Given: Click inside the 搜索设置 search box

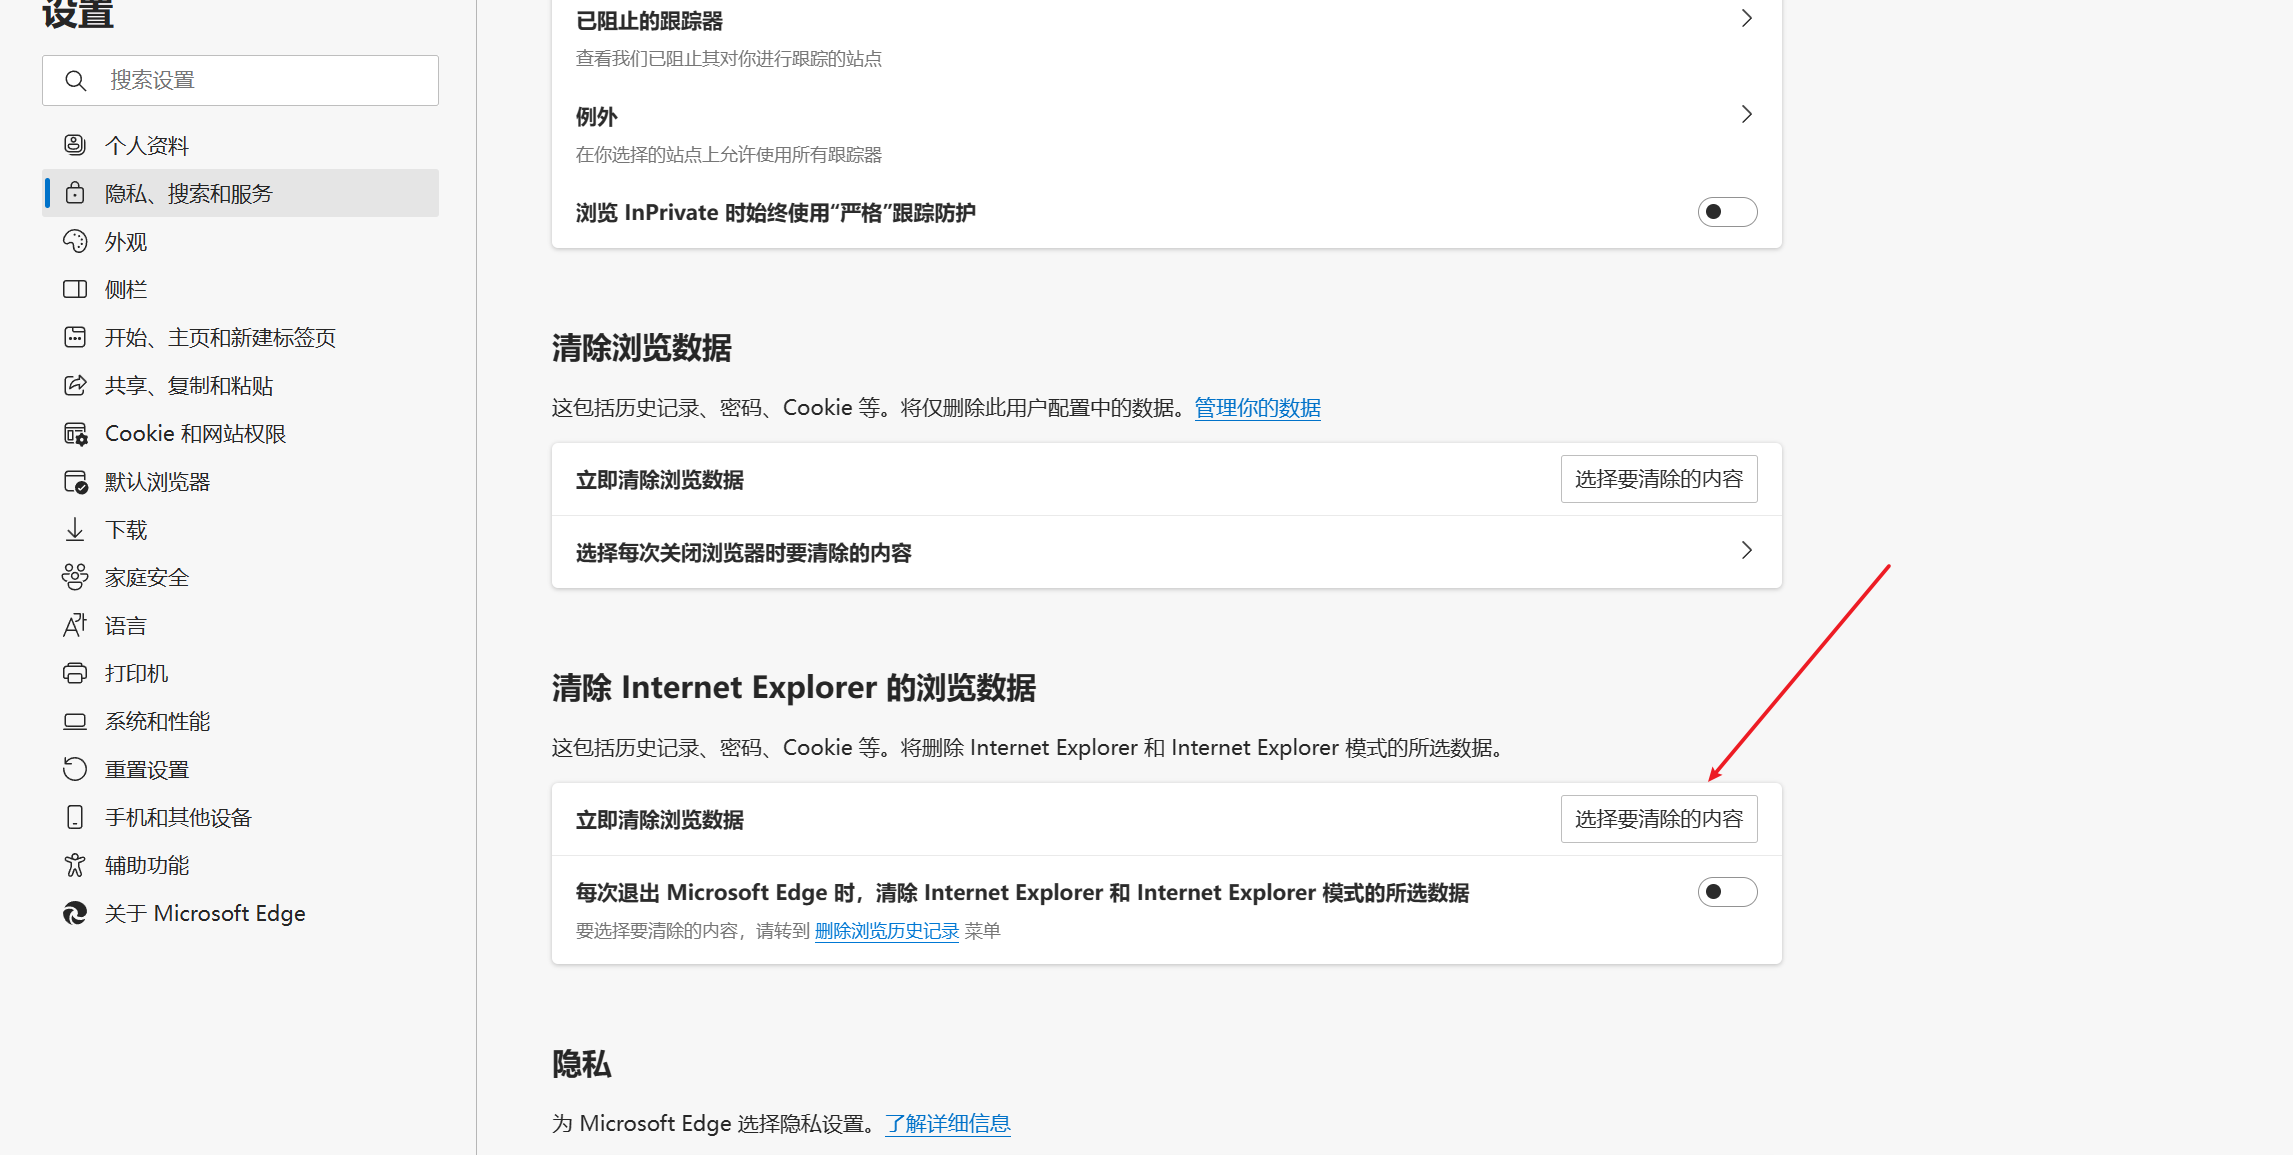Looking at the screenshot, I should tap(240, 80).
